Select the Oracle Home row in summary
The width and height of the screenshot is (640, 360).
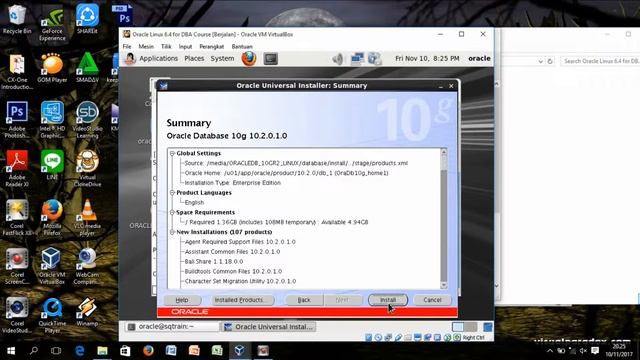[x=286, y=173]
